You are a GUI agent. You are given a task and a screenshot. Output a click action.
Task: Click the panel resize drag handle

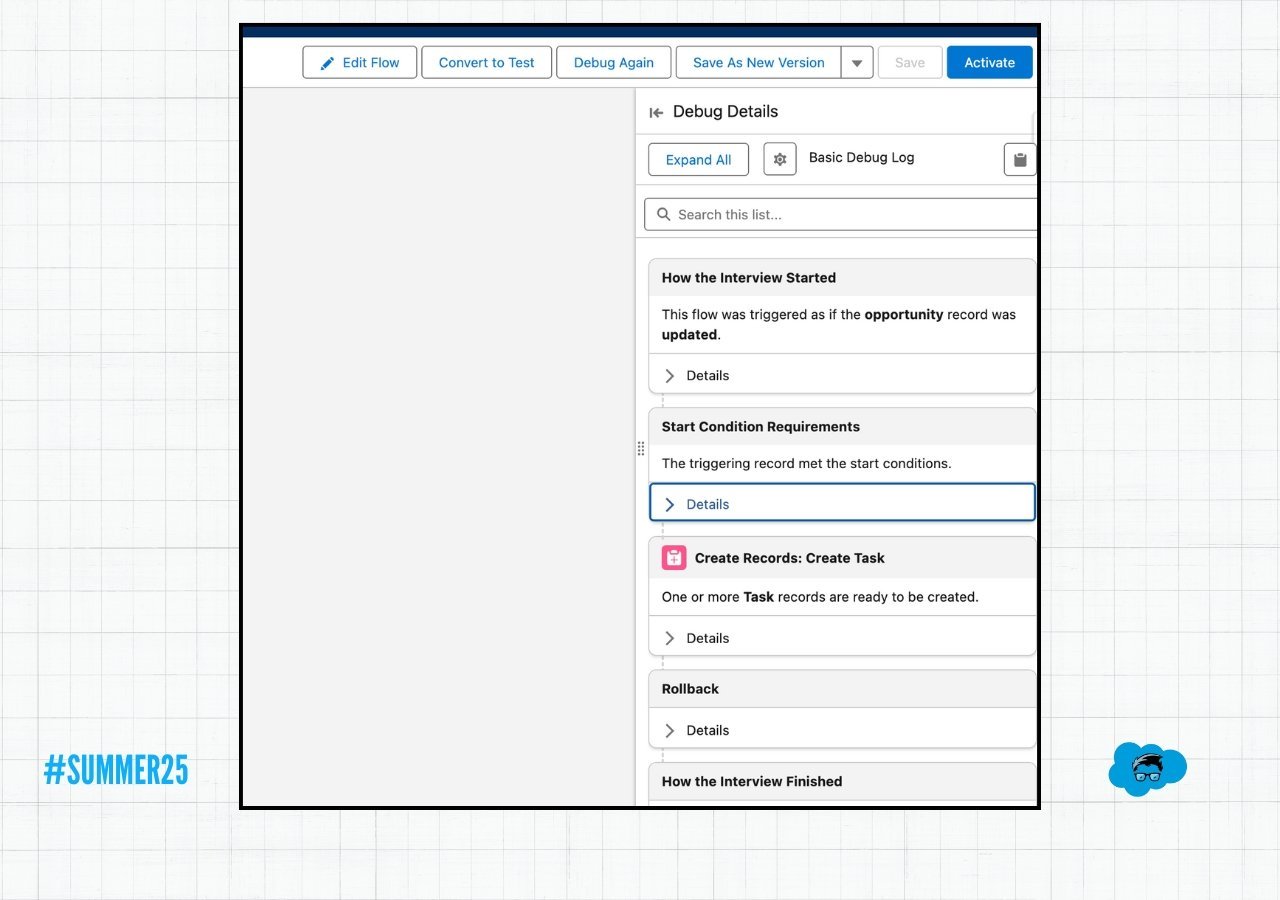point(641,449)
